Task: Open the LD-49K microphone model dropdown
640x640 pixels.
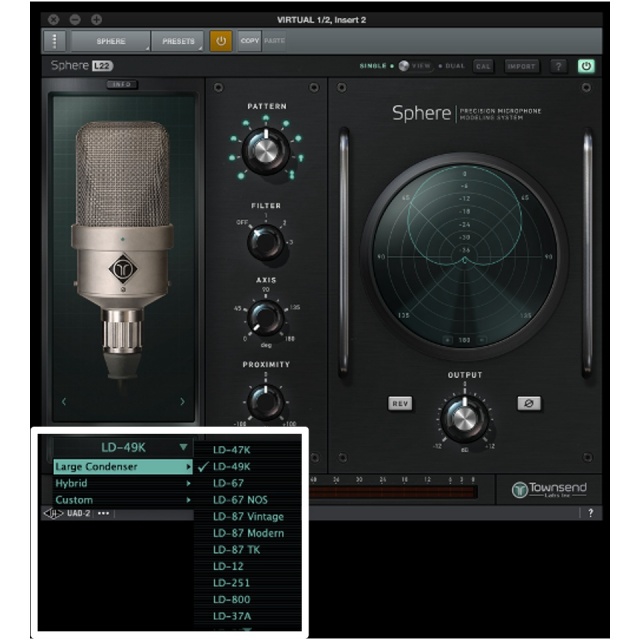Action: click(x=122, y=448)
